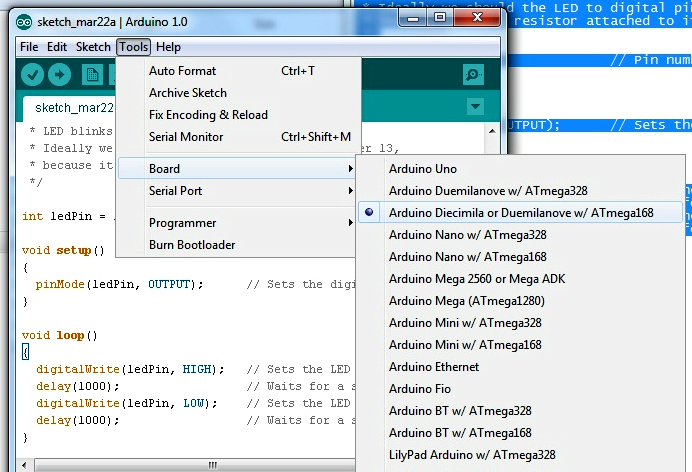Select the selected-board radio bullet for Diecimila
The image size is (692, 472).
[x=369, y=212]
